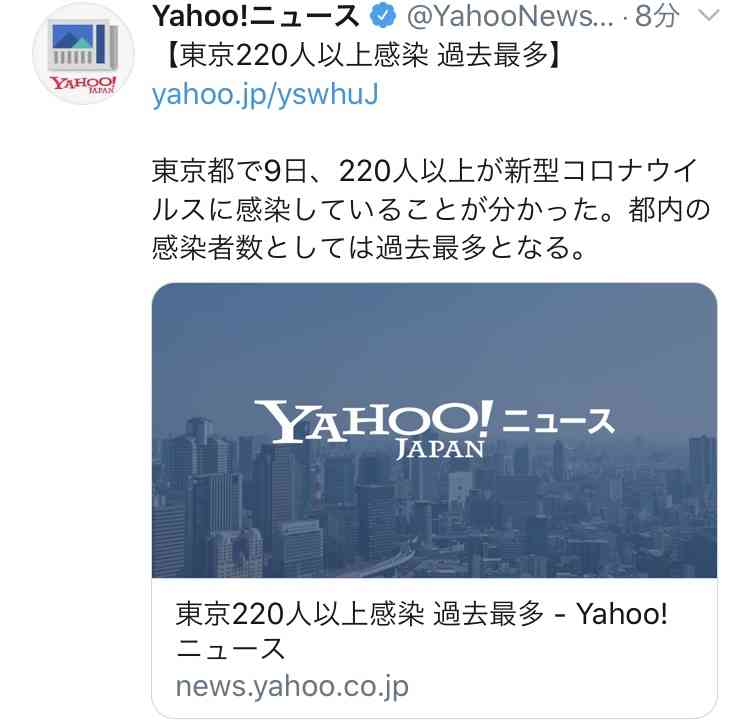Click the red YAHOO! JAPAN text in the avatar
Viewport: 750px width, 726px height.
tap(83, 84)
